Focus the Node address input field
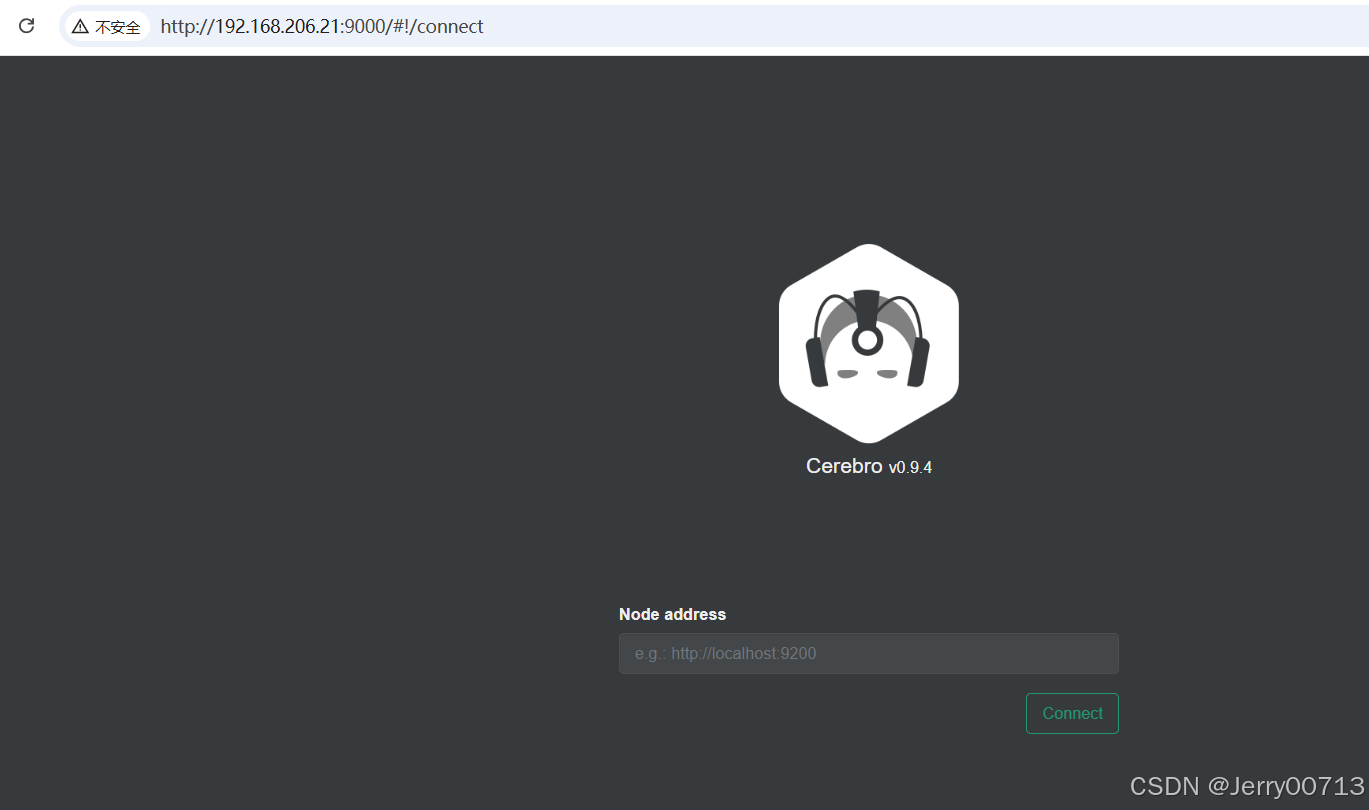1369x810 pixels. [x=868, y=653]
